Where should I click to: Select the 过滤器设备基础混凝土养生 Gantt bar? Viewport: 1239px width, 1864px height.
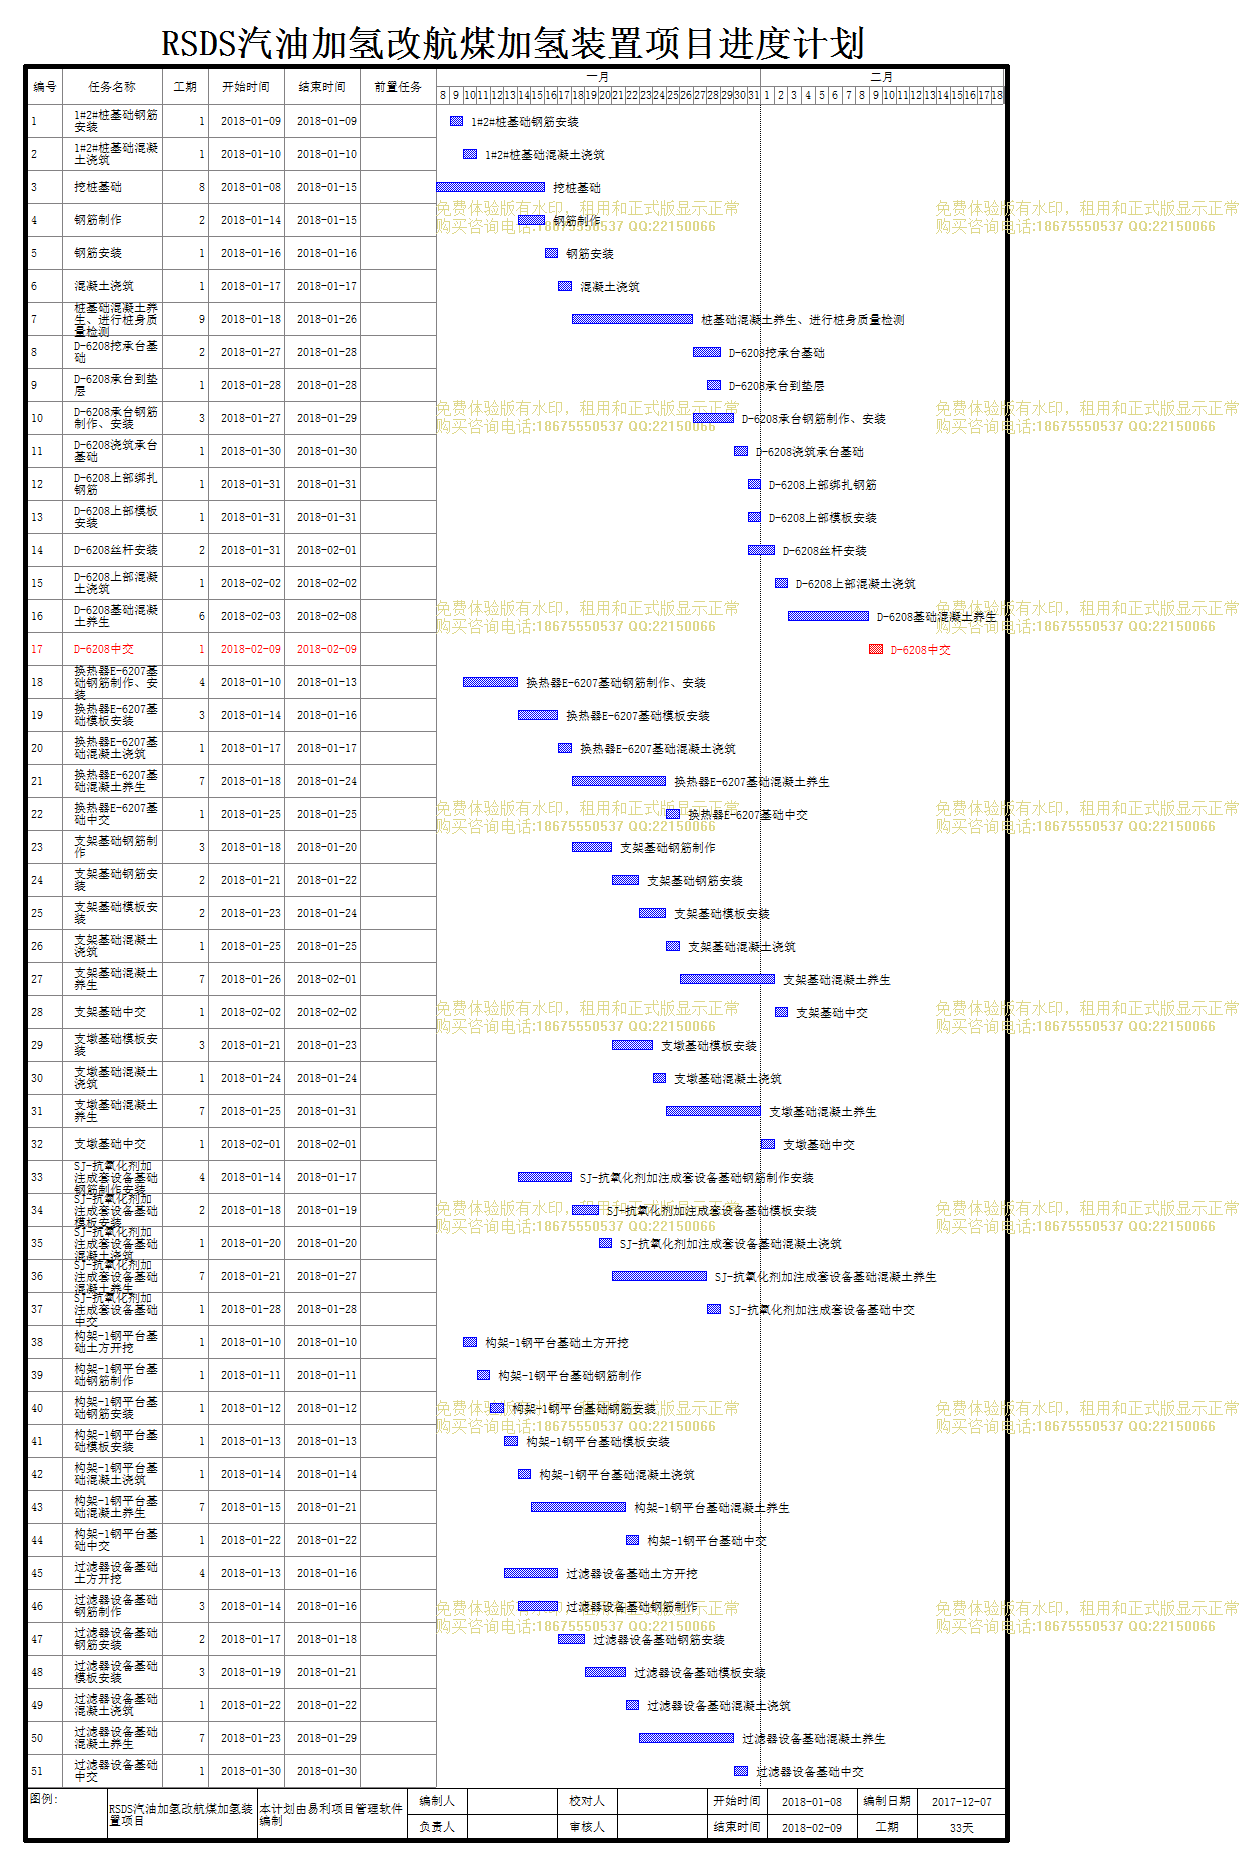point(686,1738)
